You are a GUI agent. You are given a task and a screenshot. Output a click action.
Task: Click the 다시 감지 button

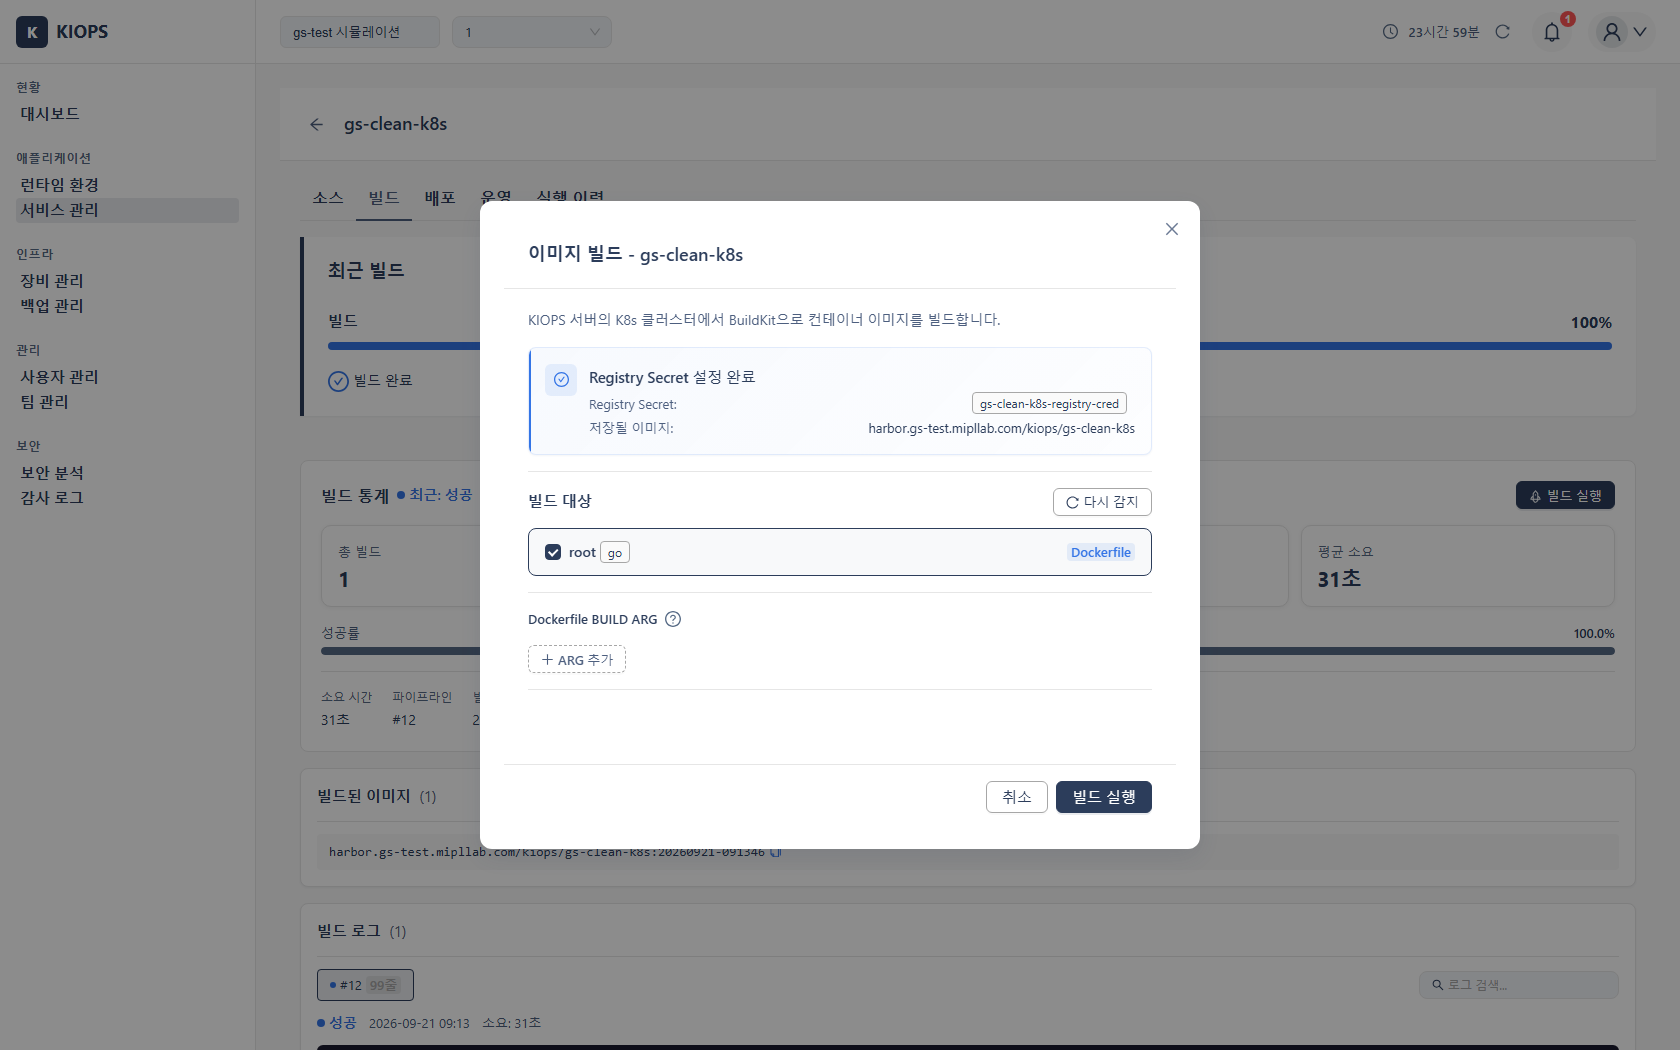pos(1102,502)
